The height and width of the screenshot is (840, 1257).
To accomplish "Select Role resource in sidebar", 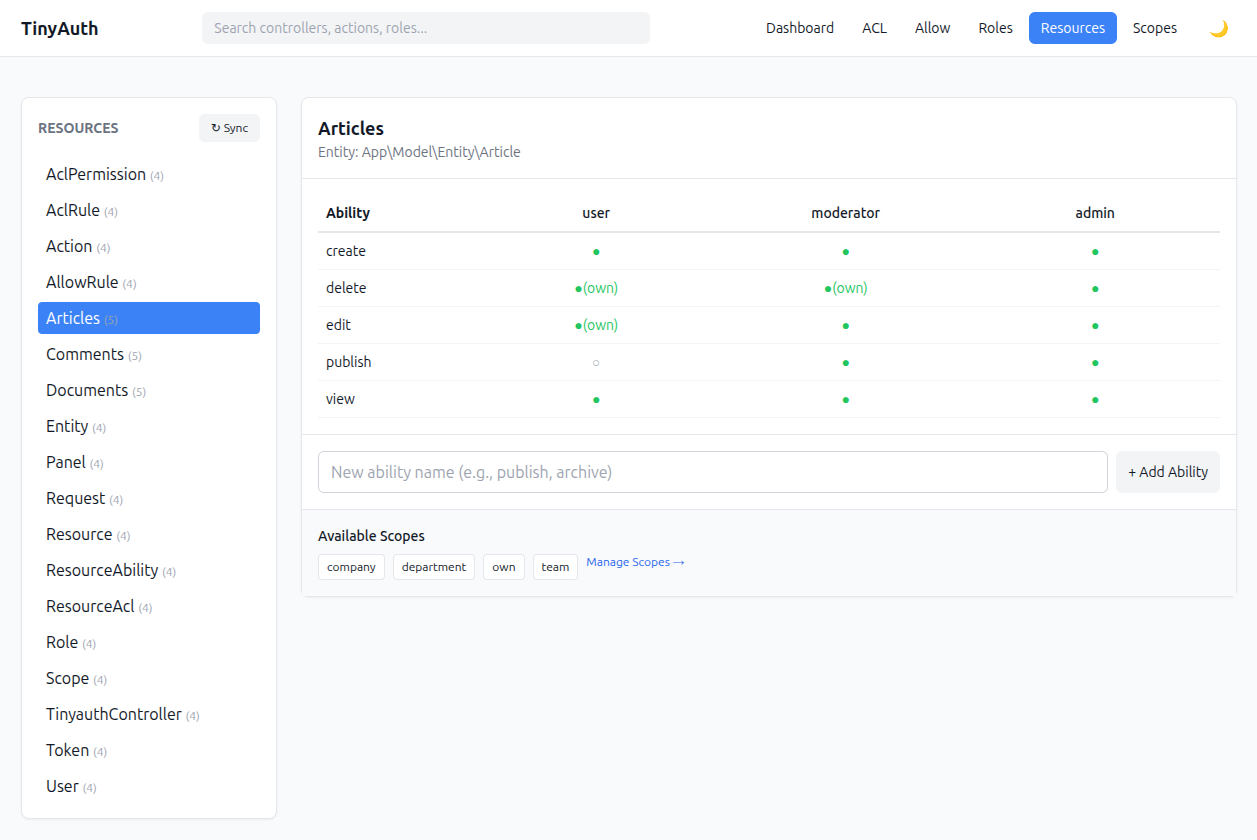I will [149, 642].
